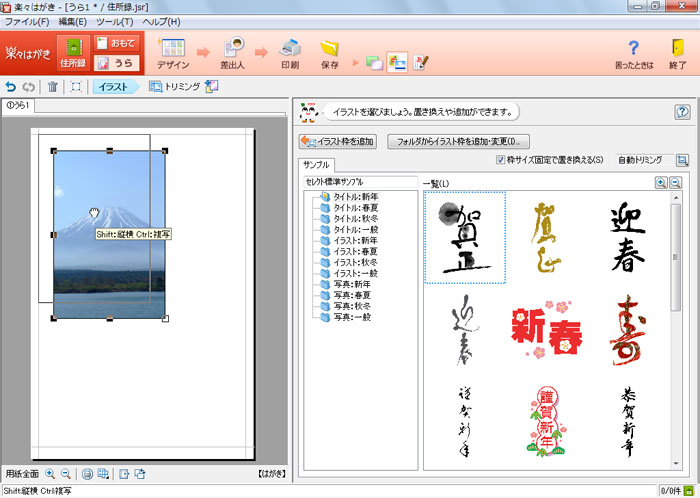Click the 差出人 sender icon
The width and height of the screenshot is (700, 498).
[x=235, y=52]
